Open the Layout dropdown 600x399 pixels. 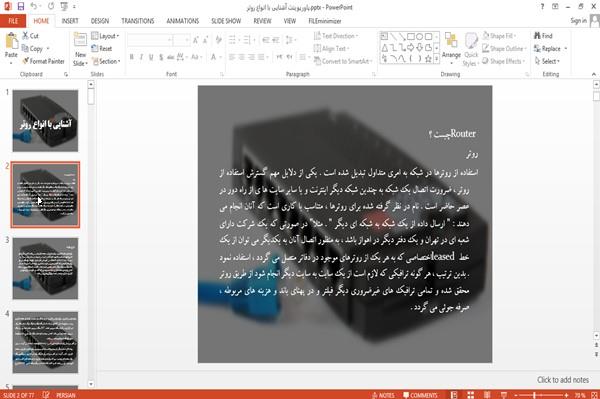[105, 36]
